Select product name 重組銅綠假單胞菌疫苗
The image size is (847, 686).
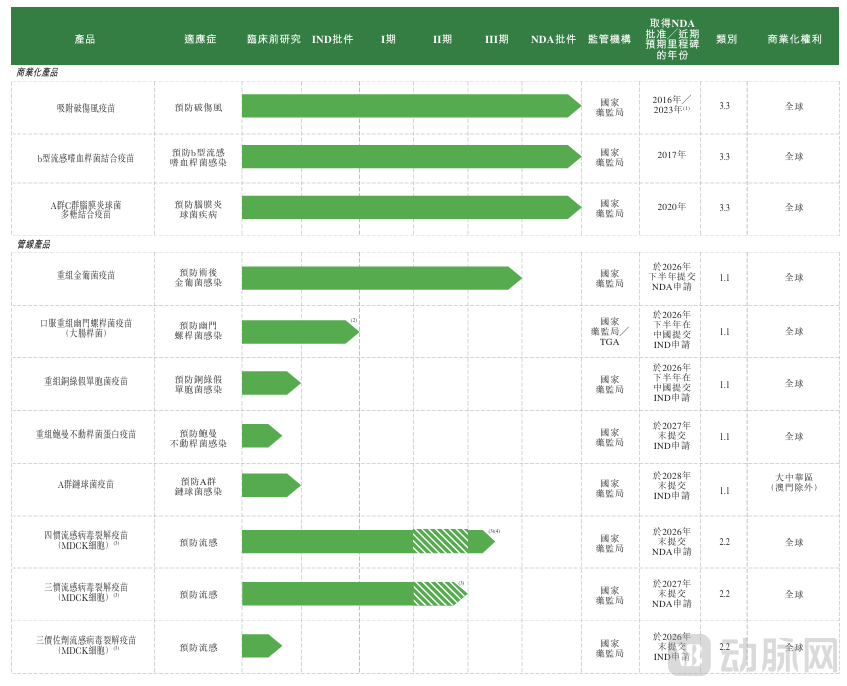[x=86, y=381]
